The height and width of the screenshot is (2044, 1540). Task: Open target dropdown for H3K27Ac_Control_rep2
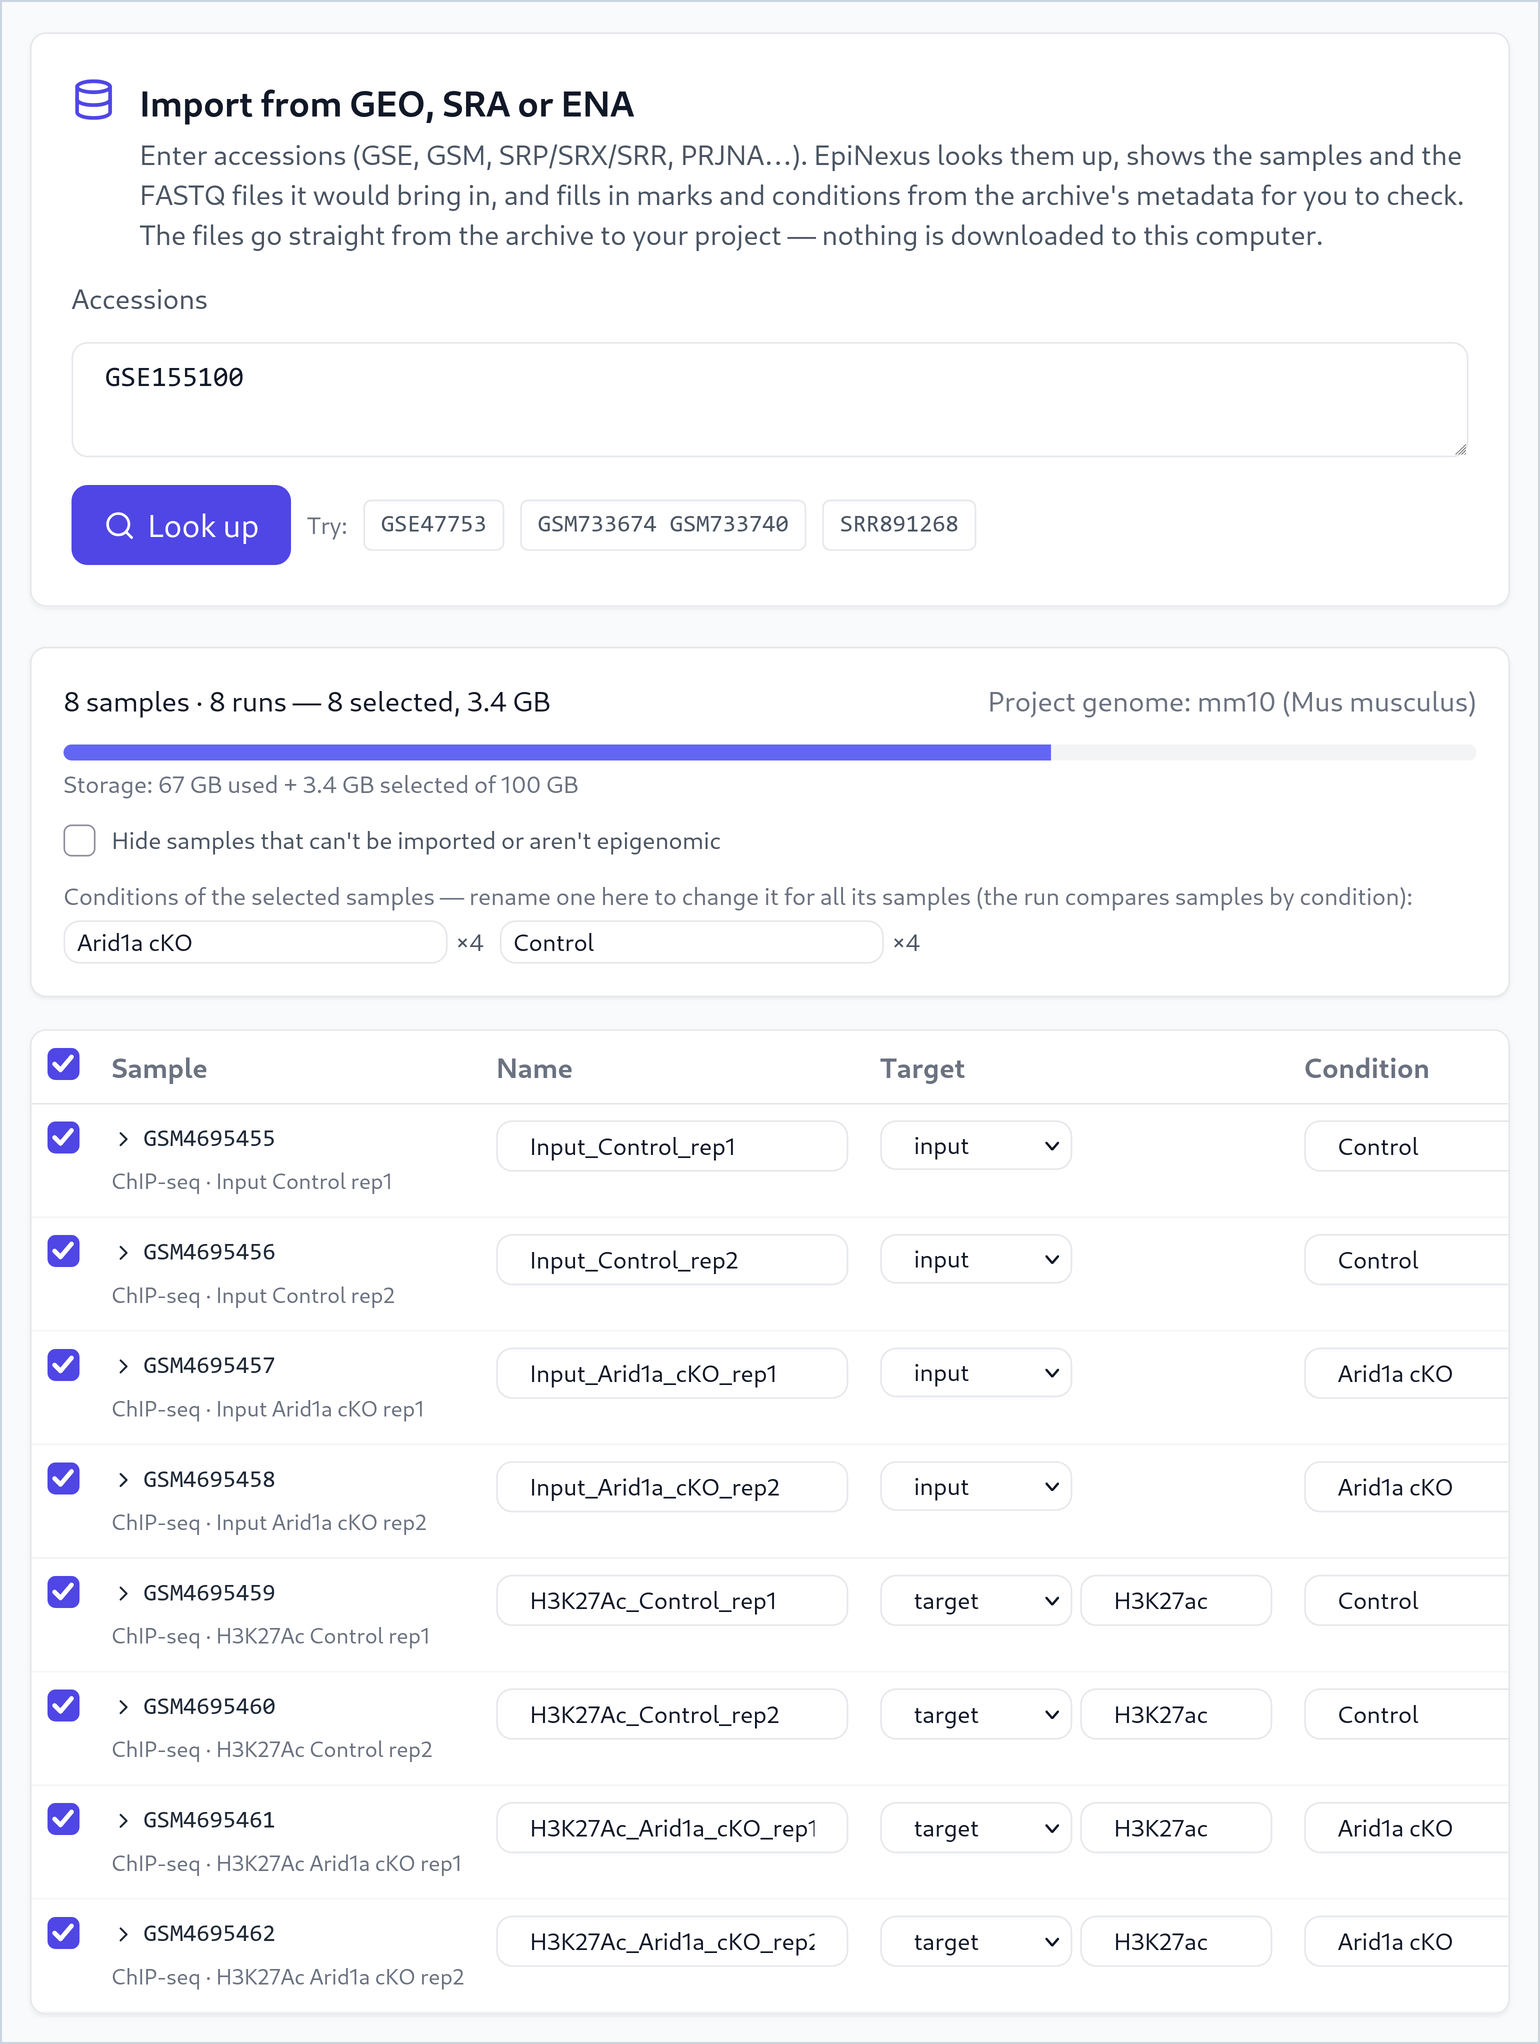coord(976,1714)
